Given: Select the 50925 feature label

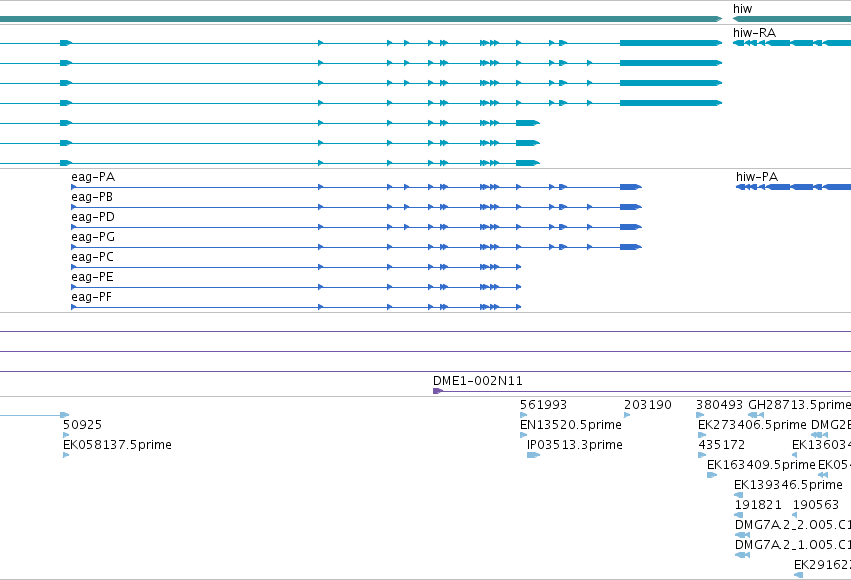Looking at the screenshot, I should pos(82,425).
